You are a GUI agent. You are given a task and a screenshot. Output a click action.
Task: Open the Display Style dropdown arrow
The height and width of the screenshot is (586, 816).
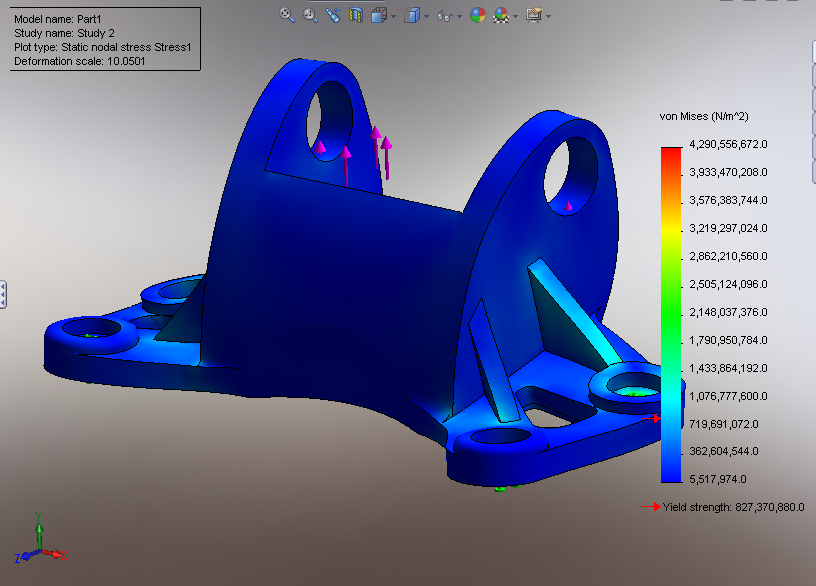click(x=425, y=14)
